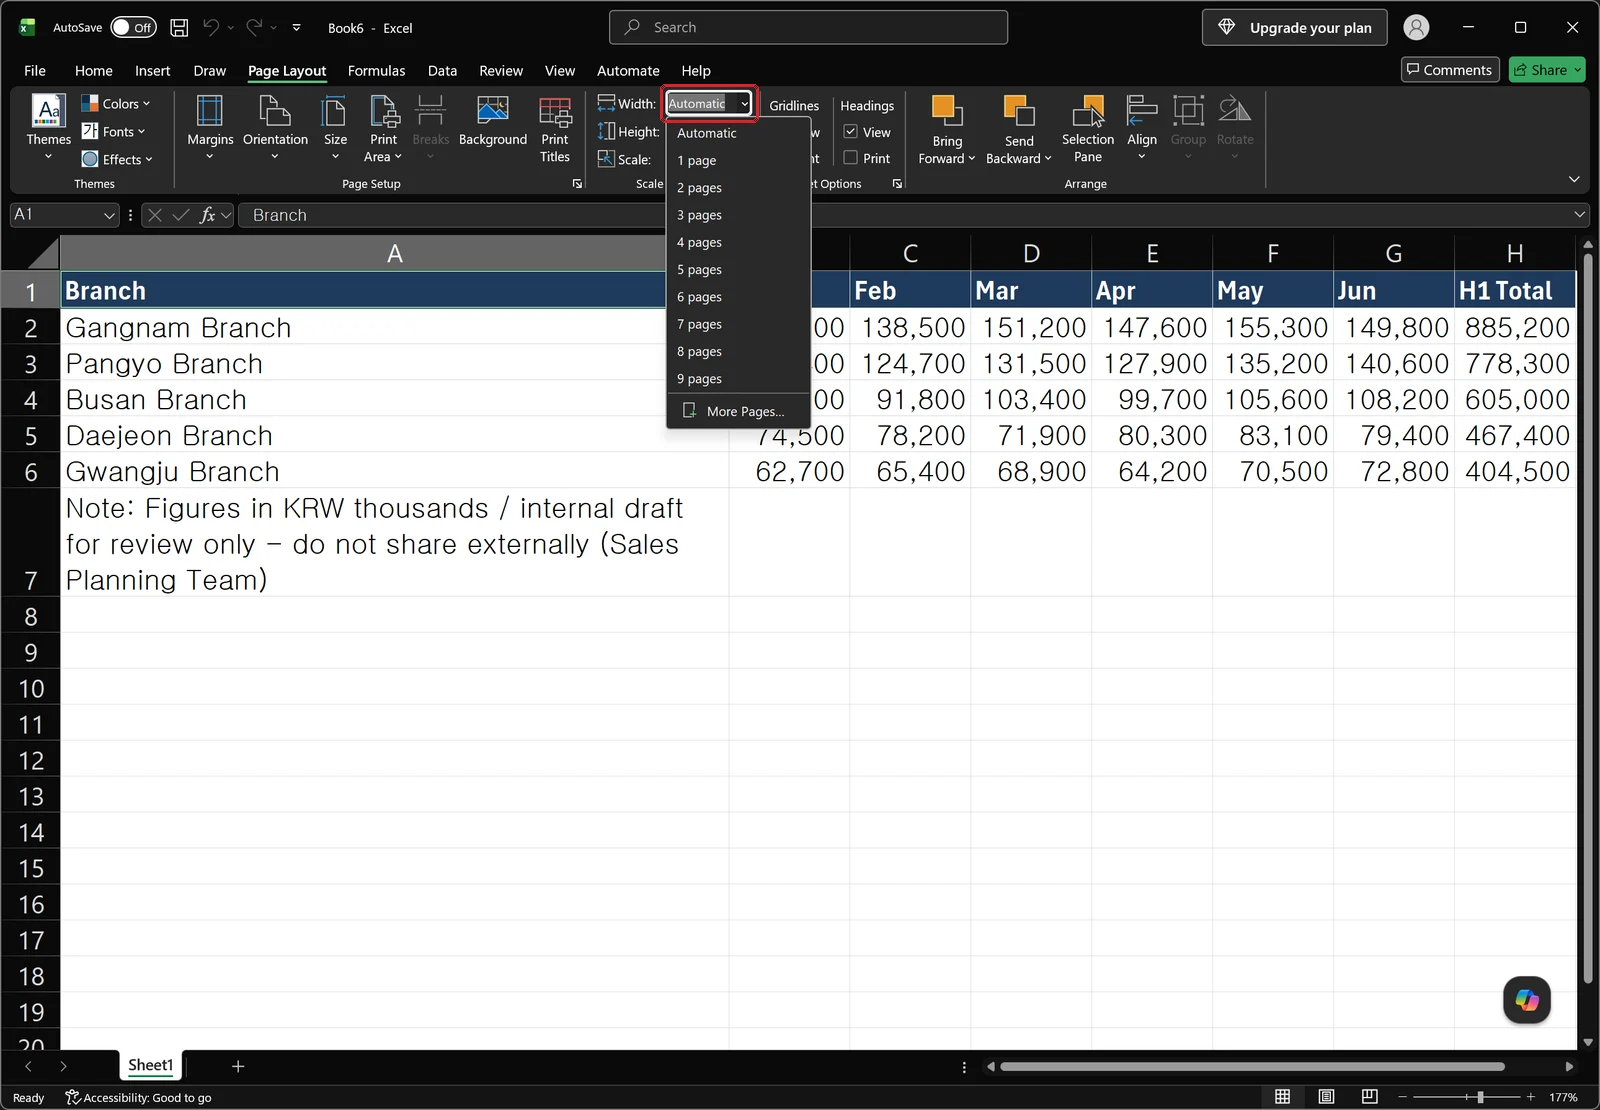Switch to Page Break Preview in status bar
This screenshot has width=1600, height=1110.
coord(1369,1097)
